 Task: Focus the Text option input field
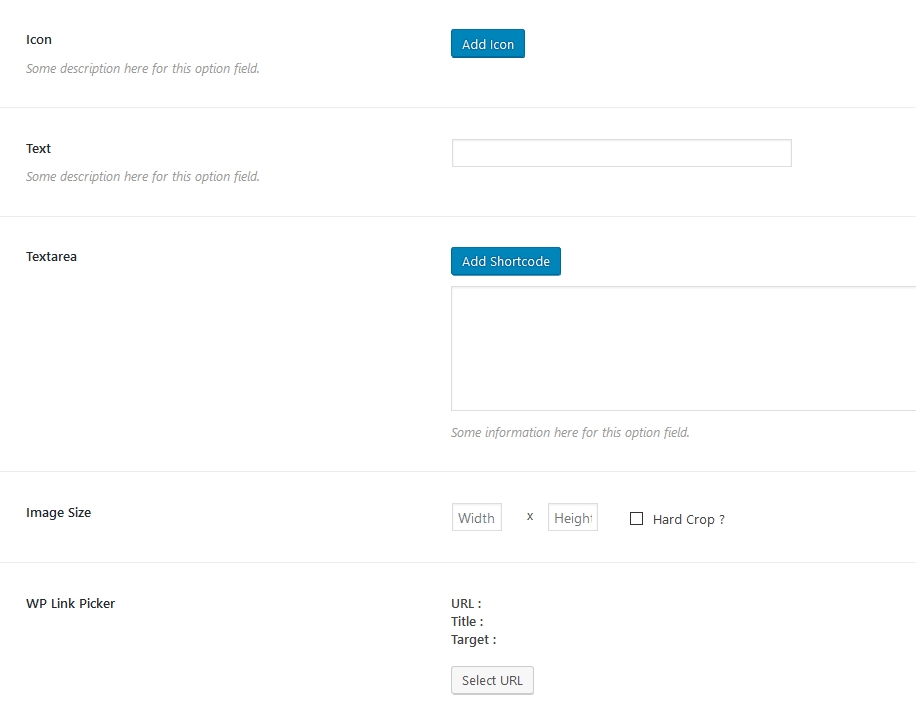pos(621,153)
